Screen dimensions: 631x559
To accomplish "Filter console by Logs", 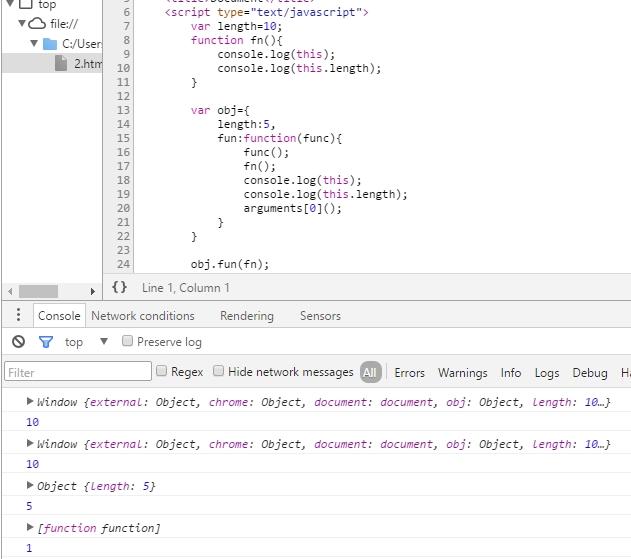I will coord(547,373).
